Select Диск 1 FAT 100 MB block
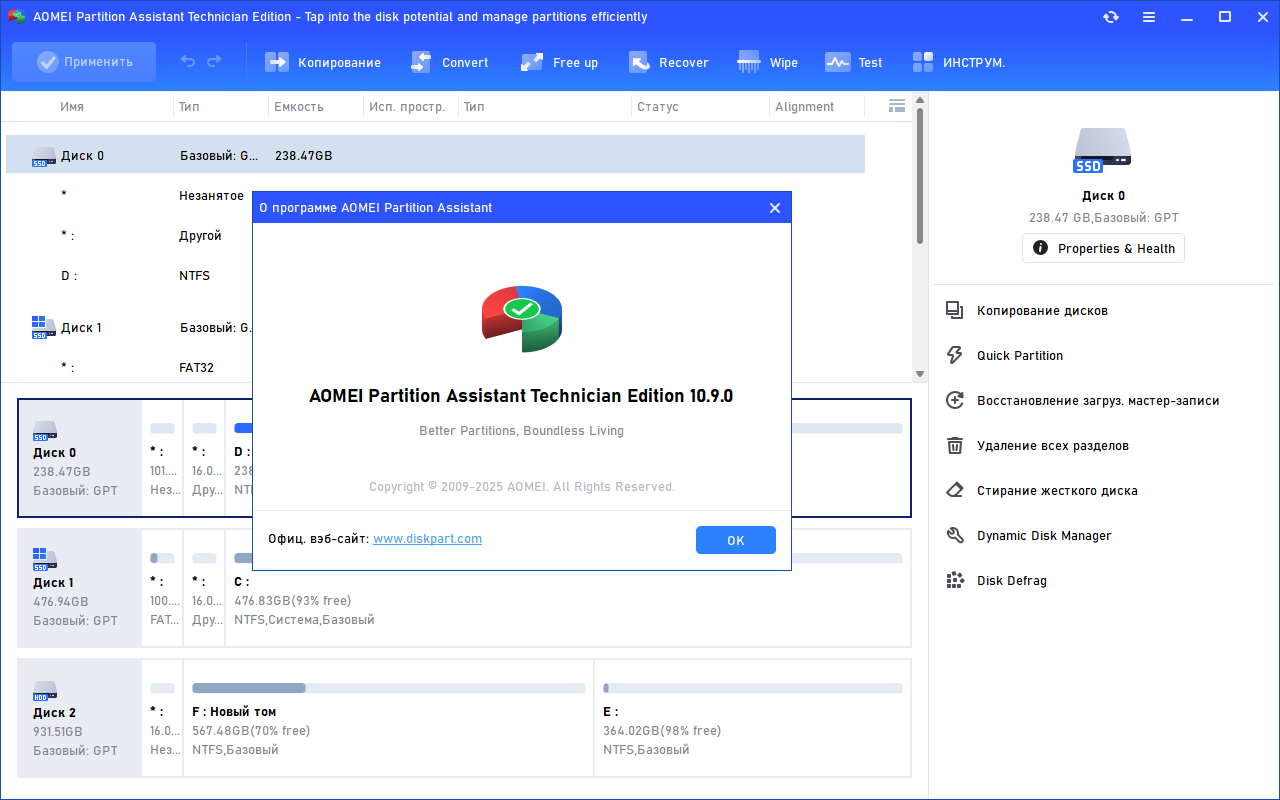The height and width of the screenshot is (800, 1280). (x=163, y=588)
